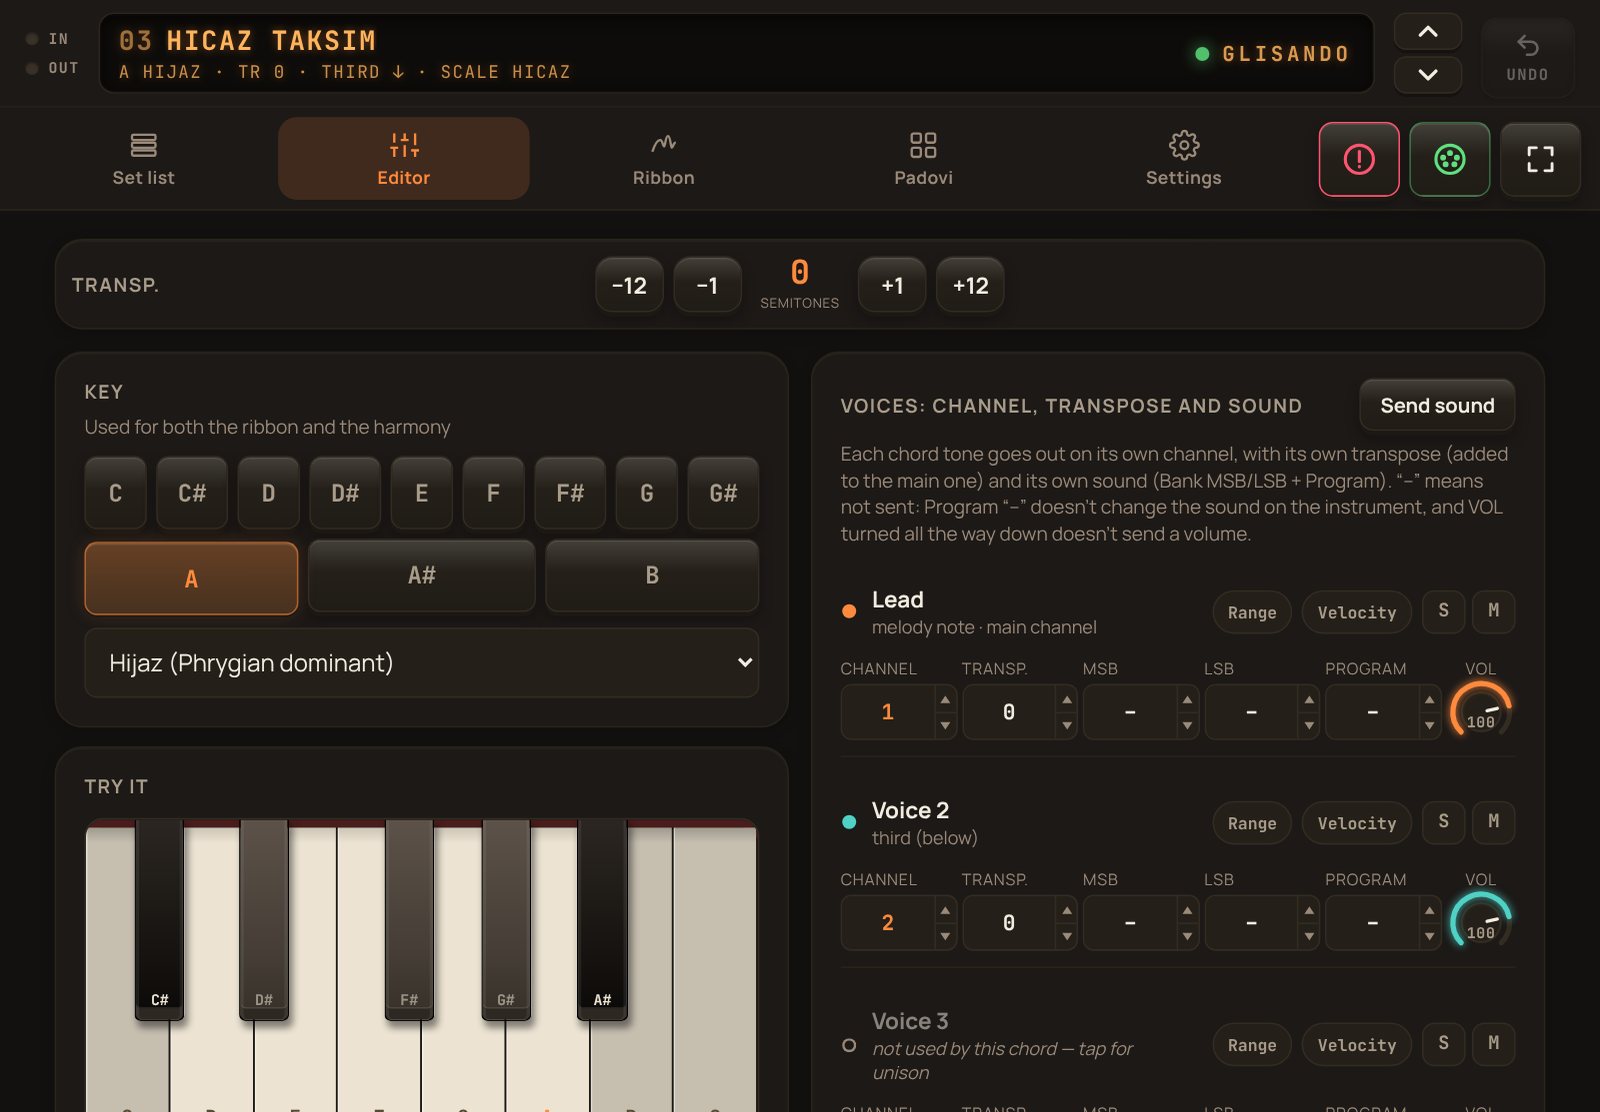Select key C#

192,493
